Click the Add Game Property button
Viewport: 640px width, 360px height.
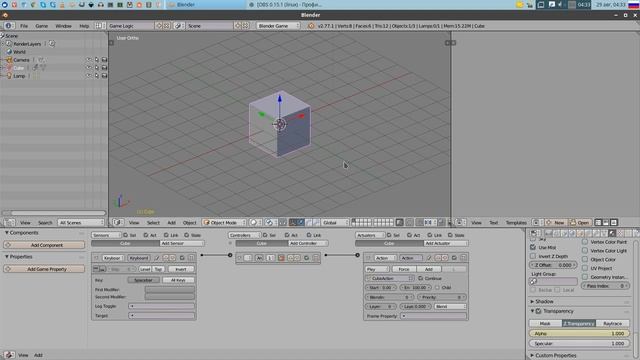44,269
